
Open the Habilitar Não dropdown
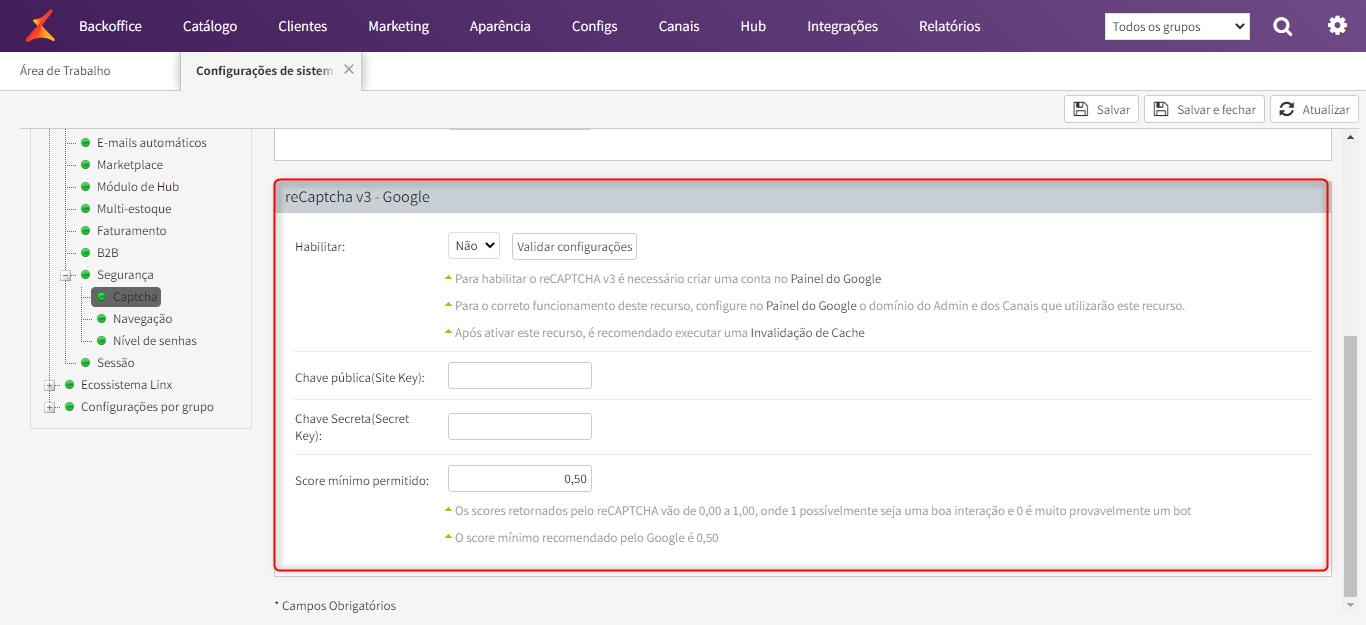pos(474,246)
